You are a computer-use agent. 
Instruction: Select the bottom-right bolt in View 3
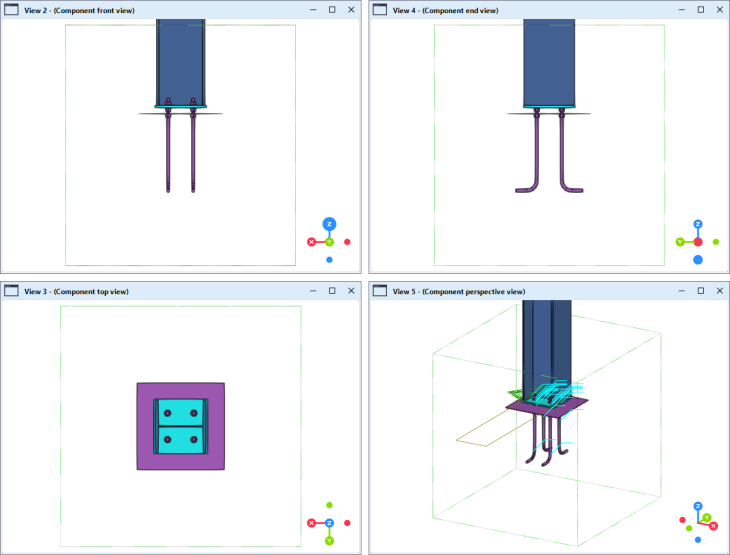tap(194, 440)
